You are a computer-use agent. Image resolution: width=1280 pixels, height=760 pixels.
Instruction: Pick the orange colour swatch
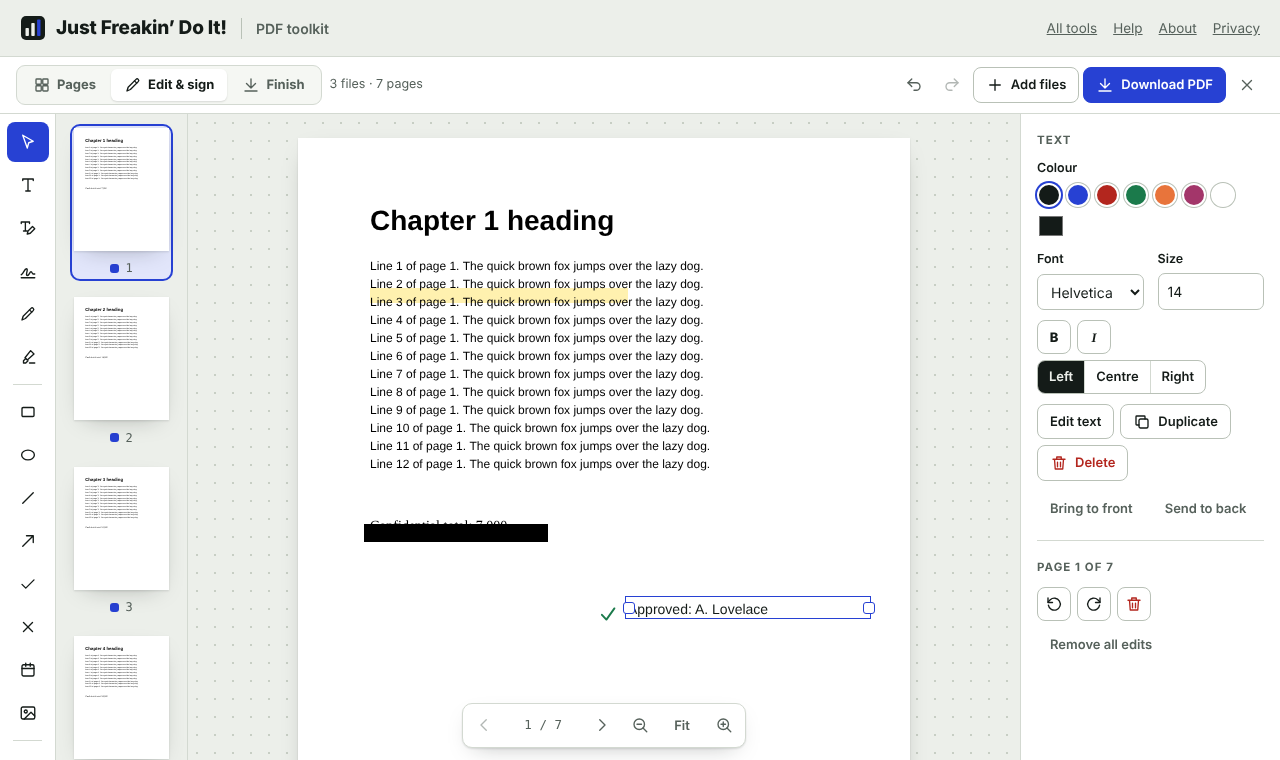pos(1164,195)
